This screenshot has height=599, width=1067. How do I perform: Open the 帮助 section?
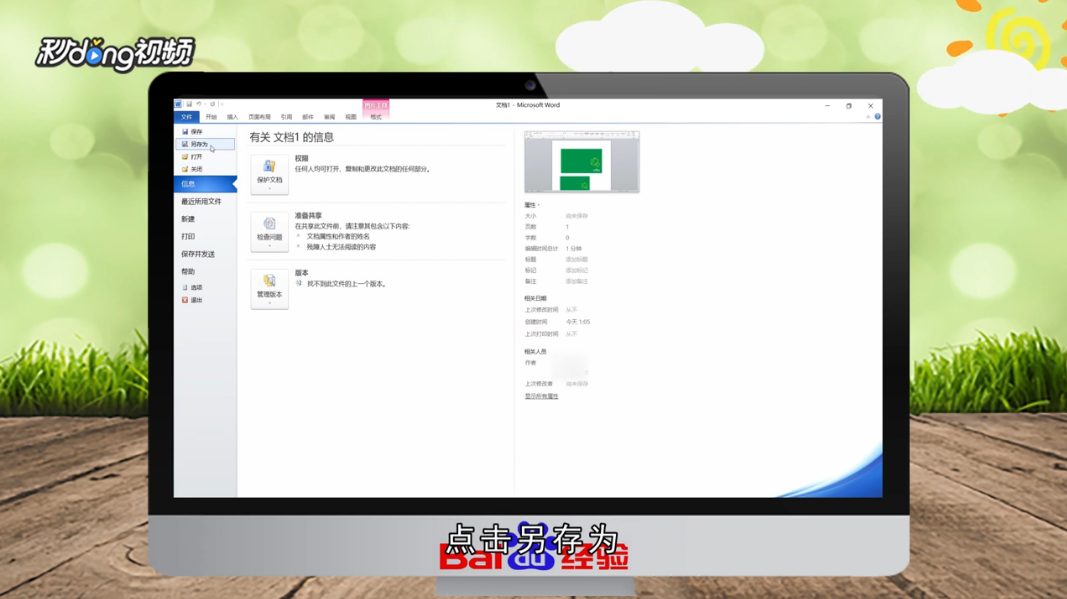(188, 272)
